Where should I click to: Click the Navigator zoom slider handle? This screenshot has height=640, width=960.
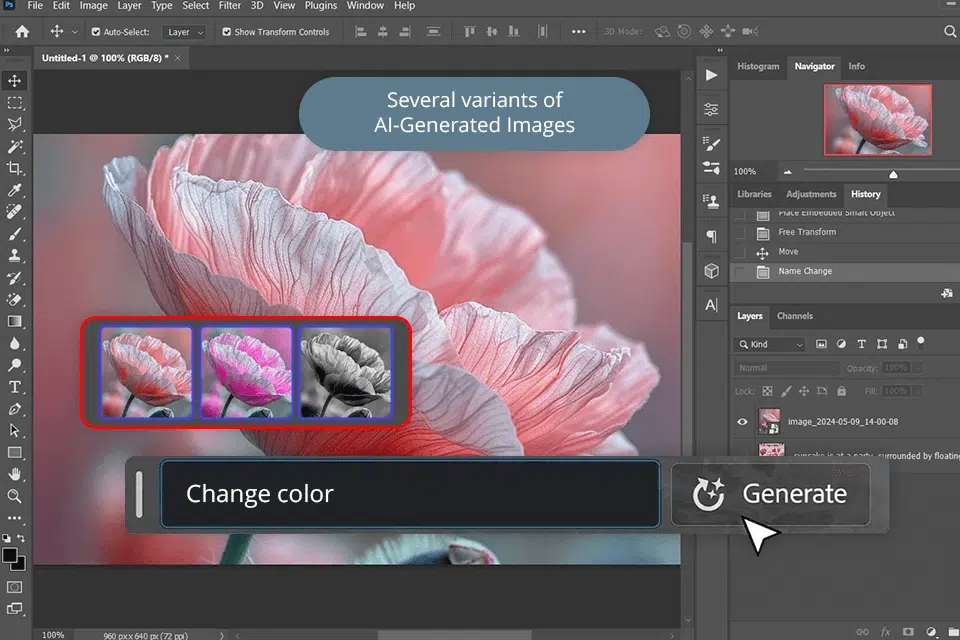click(x=893, y=172)
